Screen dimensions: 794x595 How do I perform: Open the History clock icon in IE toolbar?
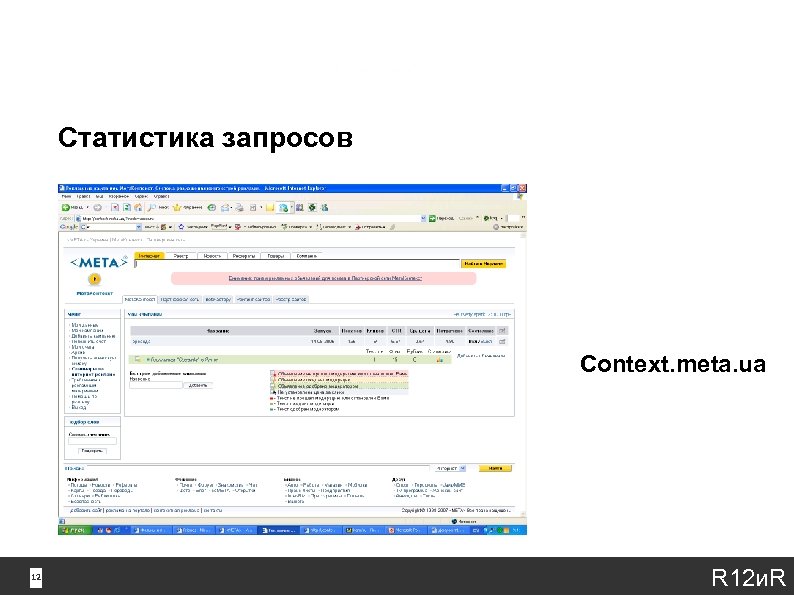(x=212, y=207)
